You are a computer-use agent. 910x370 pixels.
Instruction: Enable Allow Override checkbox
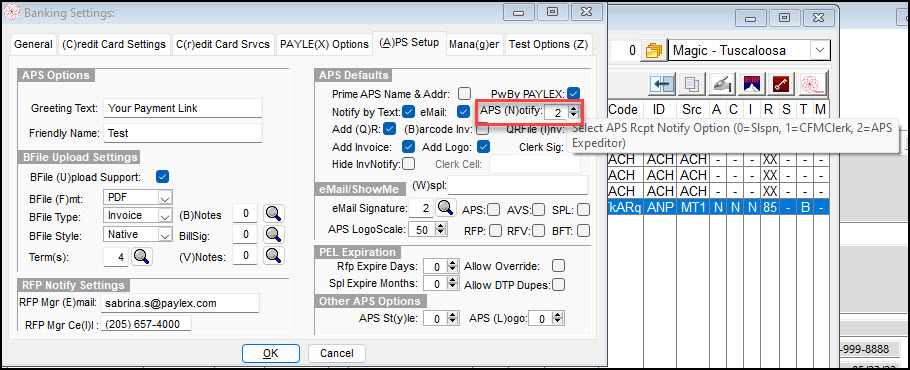(558, 266)
